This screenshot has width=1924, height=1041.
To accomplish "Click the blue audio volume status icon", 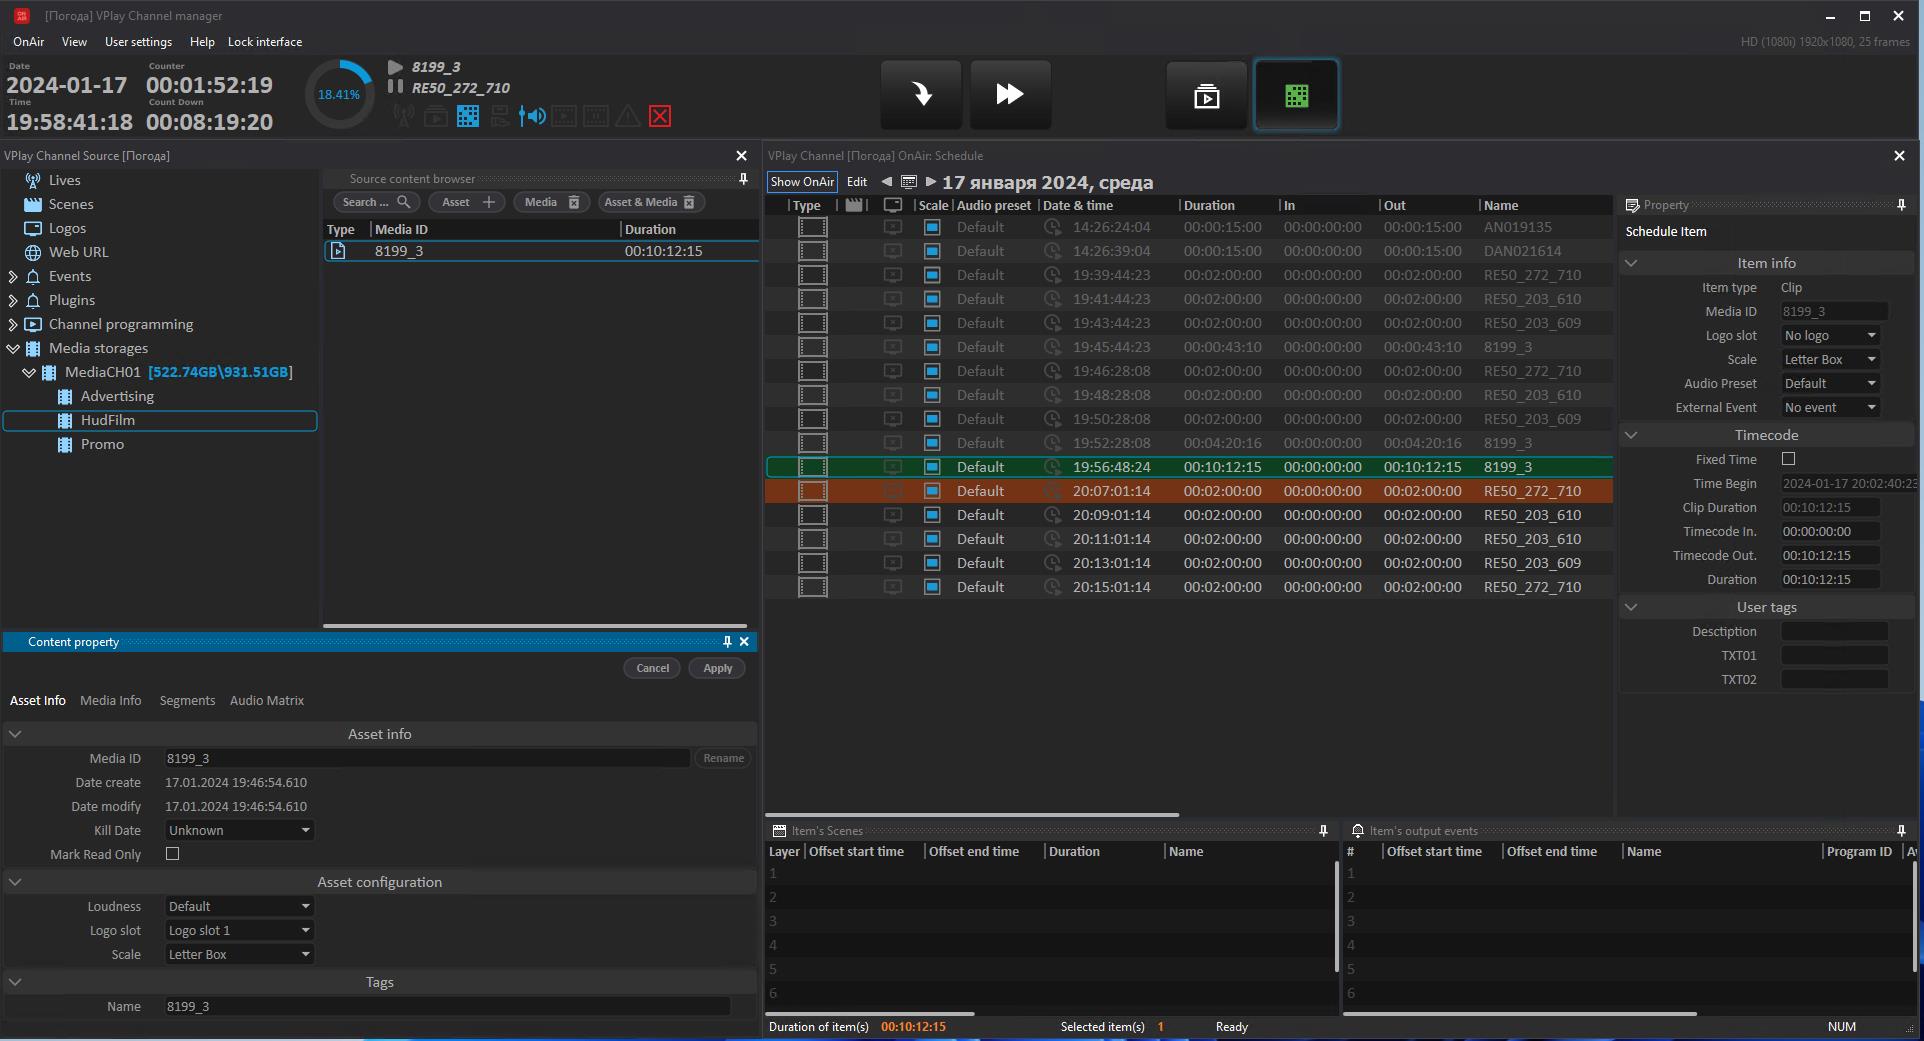I will click(x=532, y=116).
